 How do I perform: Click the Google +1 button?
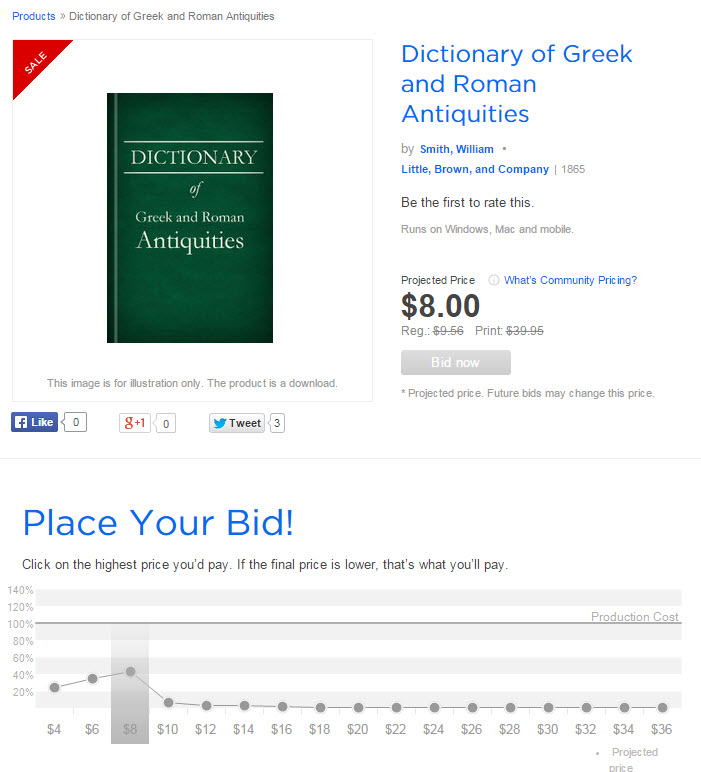pos(134,423)
